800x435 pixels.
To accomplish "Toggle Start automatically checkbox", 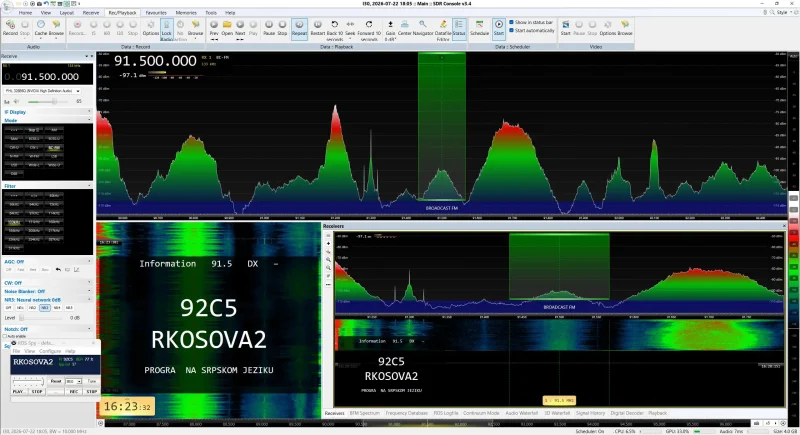I will [512, 31].
